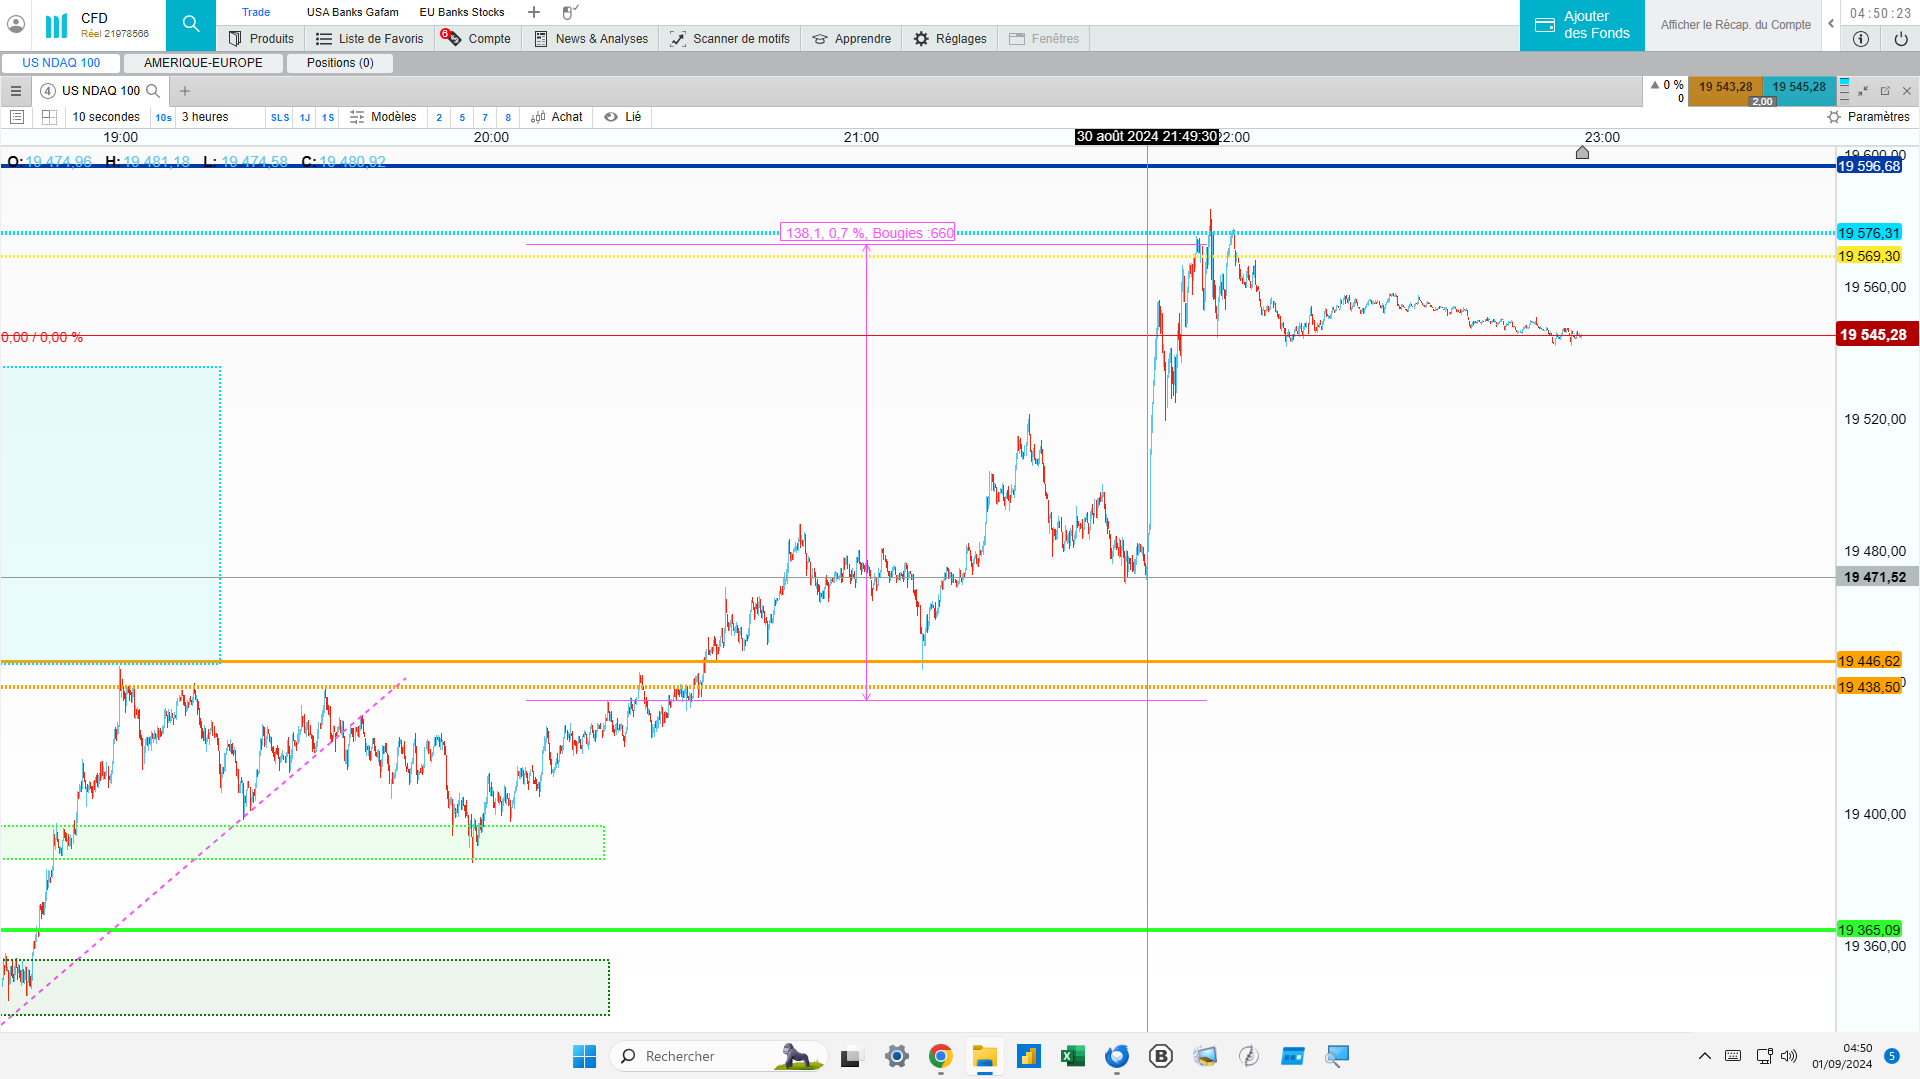1920x1079 pixels.
Task: Select template shortcut 8
Action: point(508,118)
